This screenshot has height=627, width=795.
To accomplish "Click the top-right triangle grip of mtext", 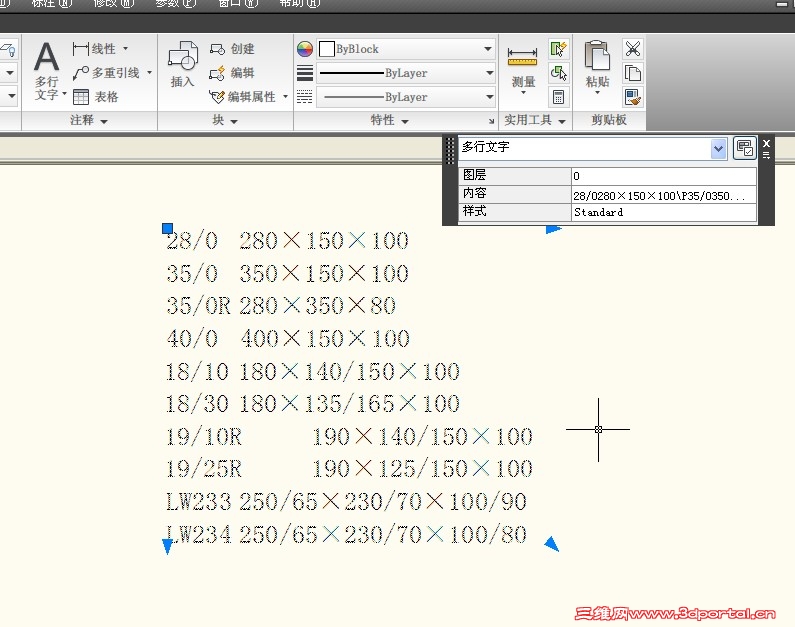I will (554, 229).
